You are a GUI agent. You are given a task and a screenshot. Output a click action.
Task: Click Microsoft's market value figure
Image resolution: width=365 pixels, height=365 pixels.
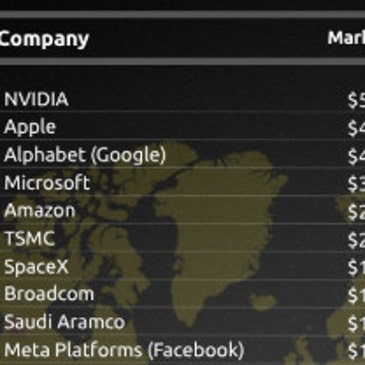click(x=356, y=184)
